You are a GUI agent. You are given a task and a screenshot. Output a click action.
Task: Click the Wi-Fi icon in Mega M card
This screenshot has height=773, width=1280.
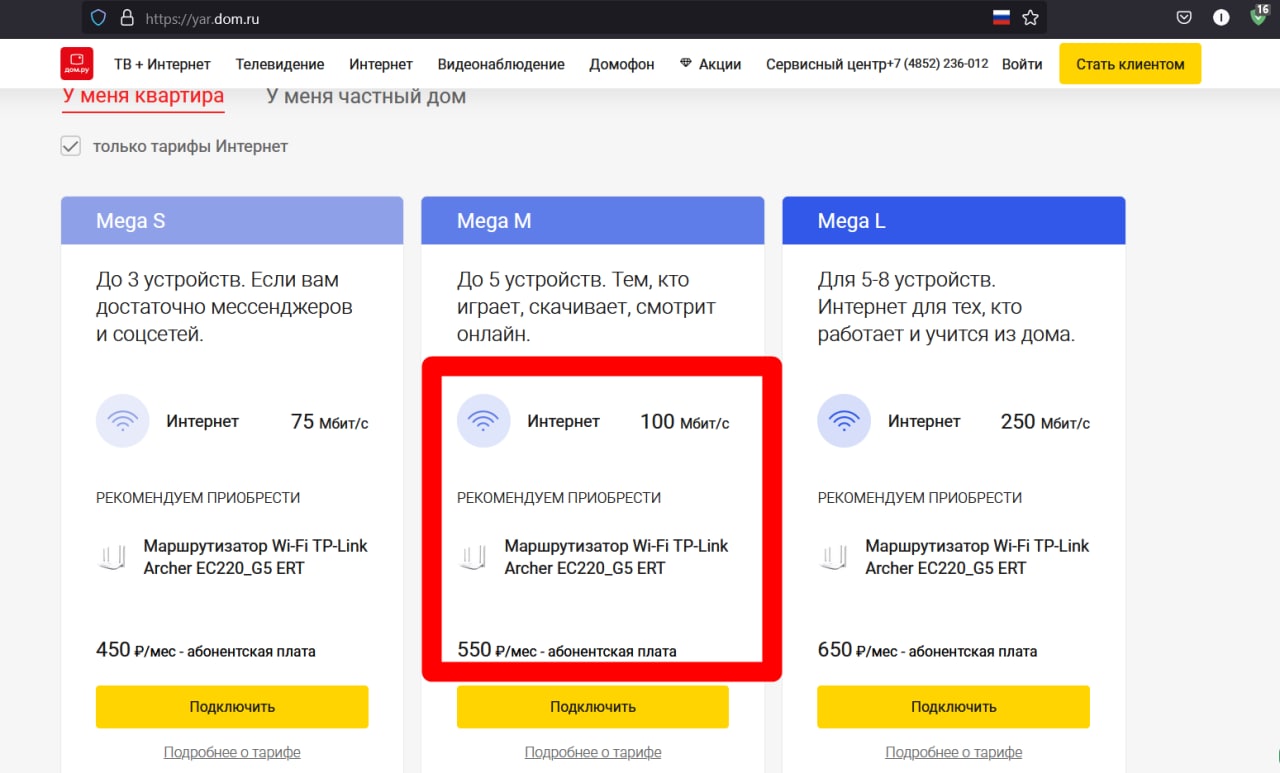(x=484, y=421)
